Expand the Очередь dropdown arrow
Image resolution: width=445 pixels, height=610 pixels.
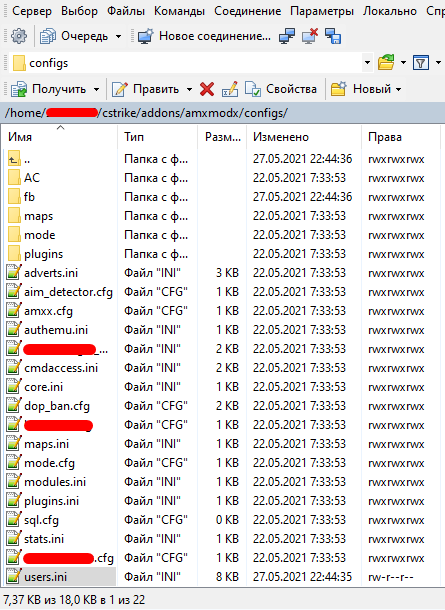click(118, 37)
